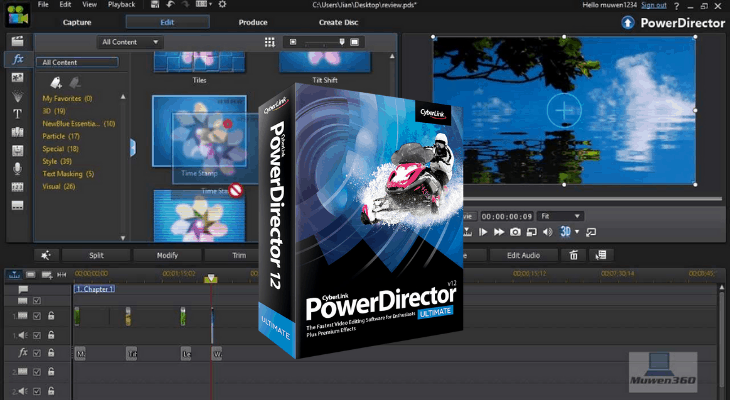Click the Split button
Screen dimensions: 730x400
point(96,255)
